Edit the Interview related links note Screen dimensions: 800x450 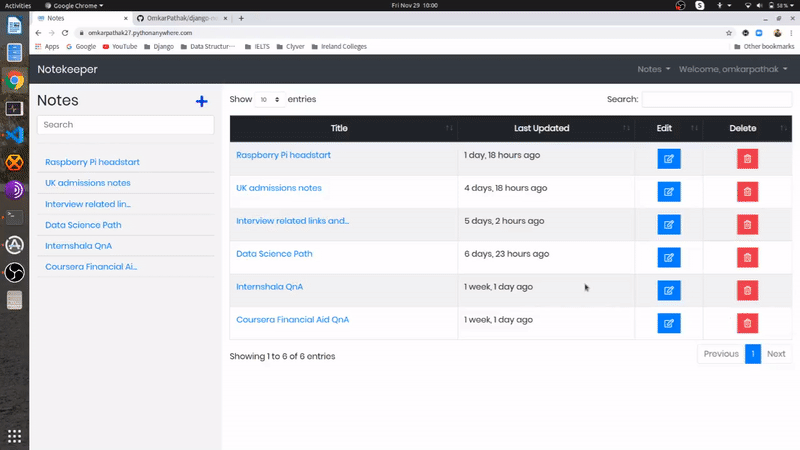pos(668,224)
